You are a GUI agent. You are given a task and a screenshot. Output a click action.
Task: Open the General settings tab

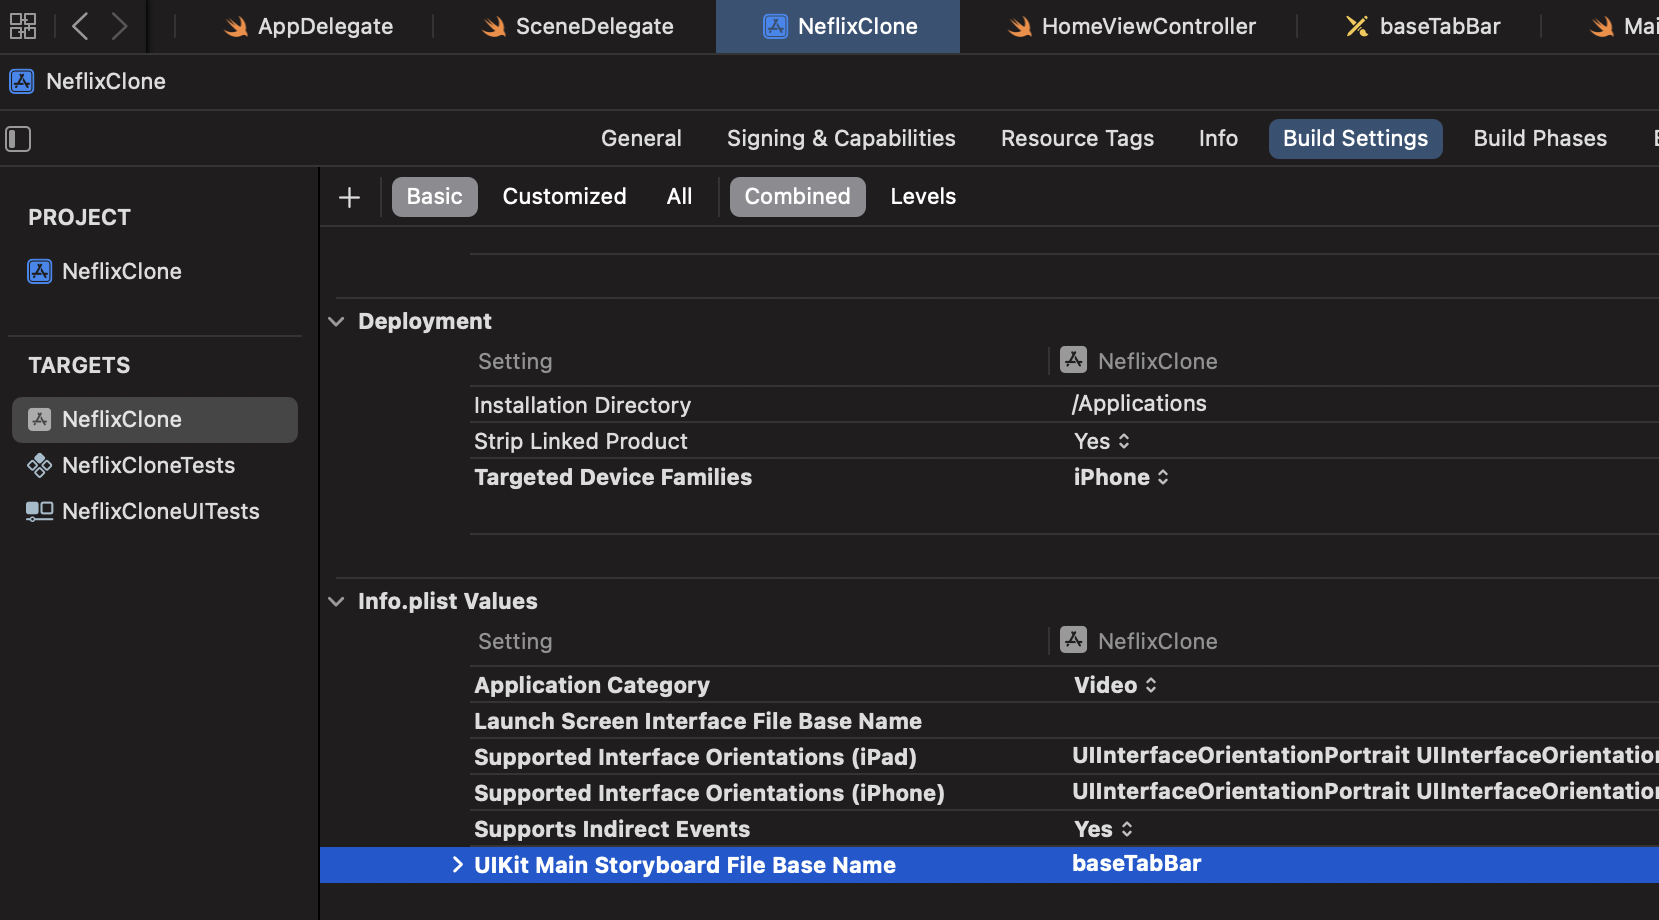641,139
